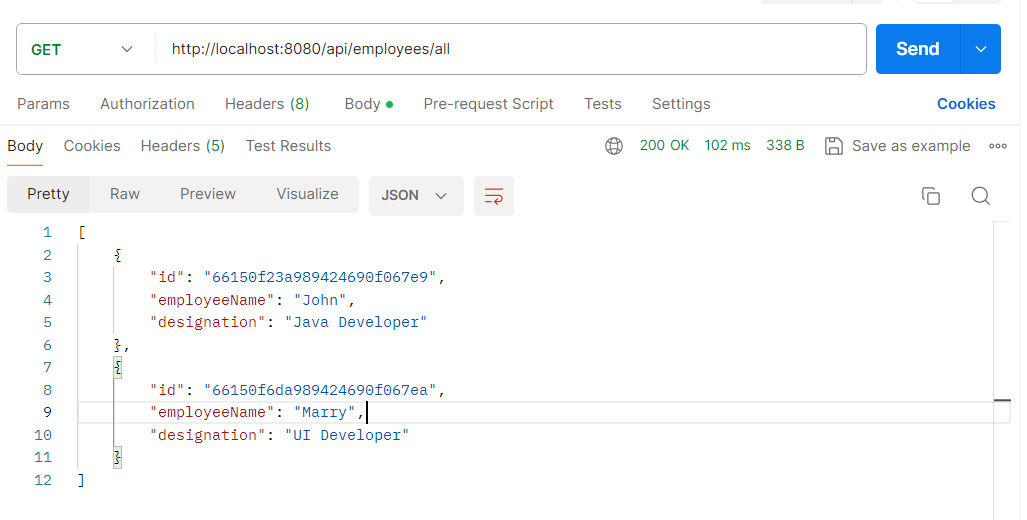Open the Pre-request Script tab

pos(488,104)
